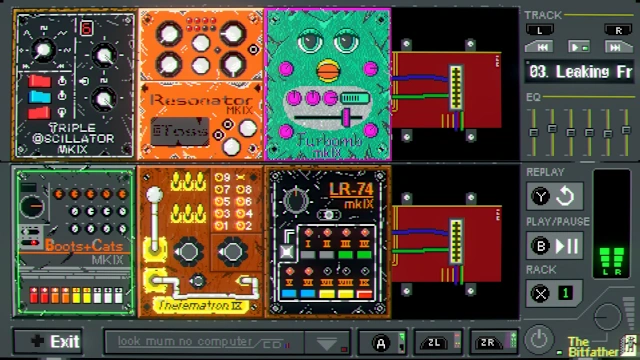This screenshot has height=360, width=640.
Task: Click the R shoulder button under TRACK
Action: coord(618,30)
